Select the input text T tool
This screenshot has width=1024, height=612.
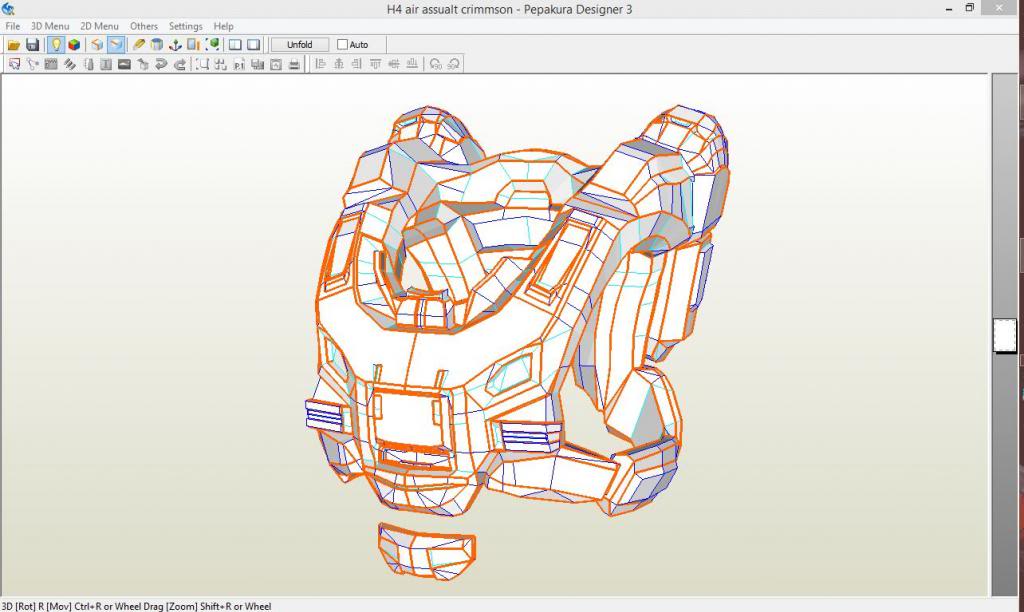(x=106, y=64)
